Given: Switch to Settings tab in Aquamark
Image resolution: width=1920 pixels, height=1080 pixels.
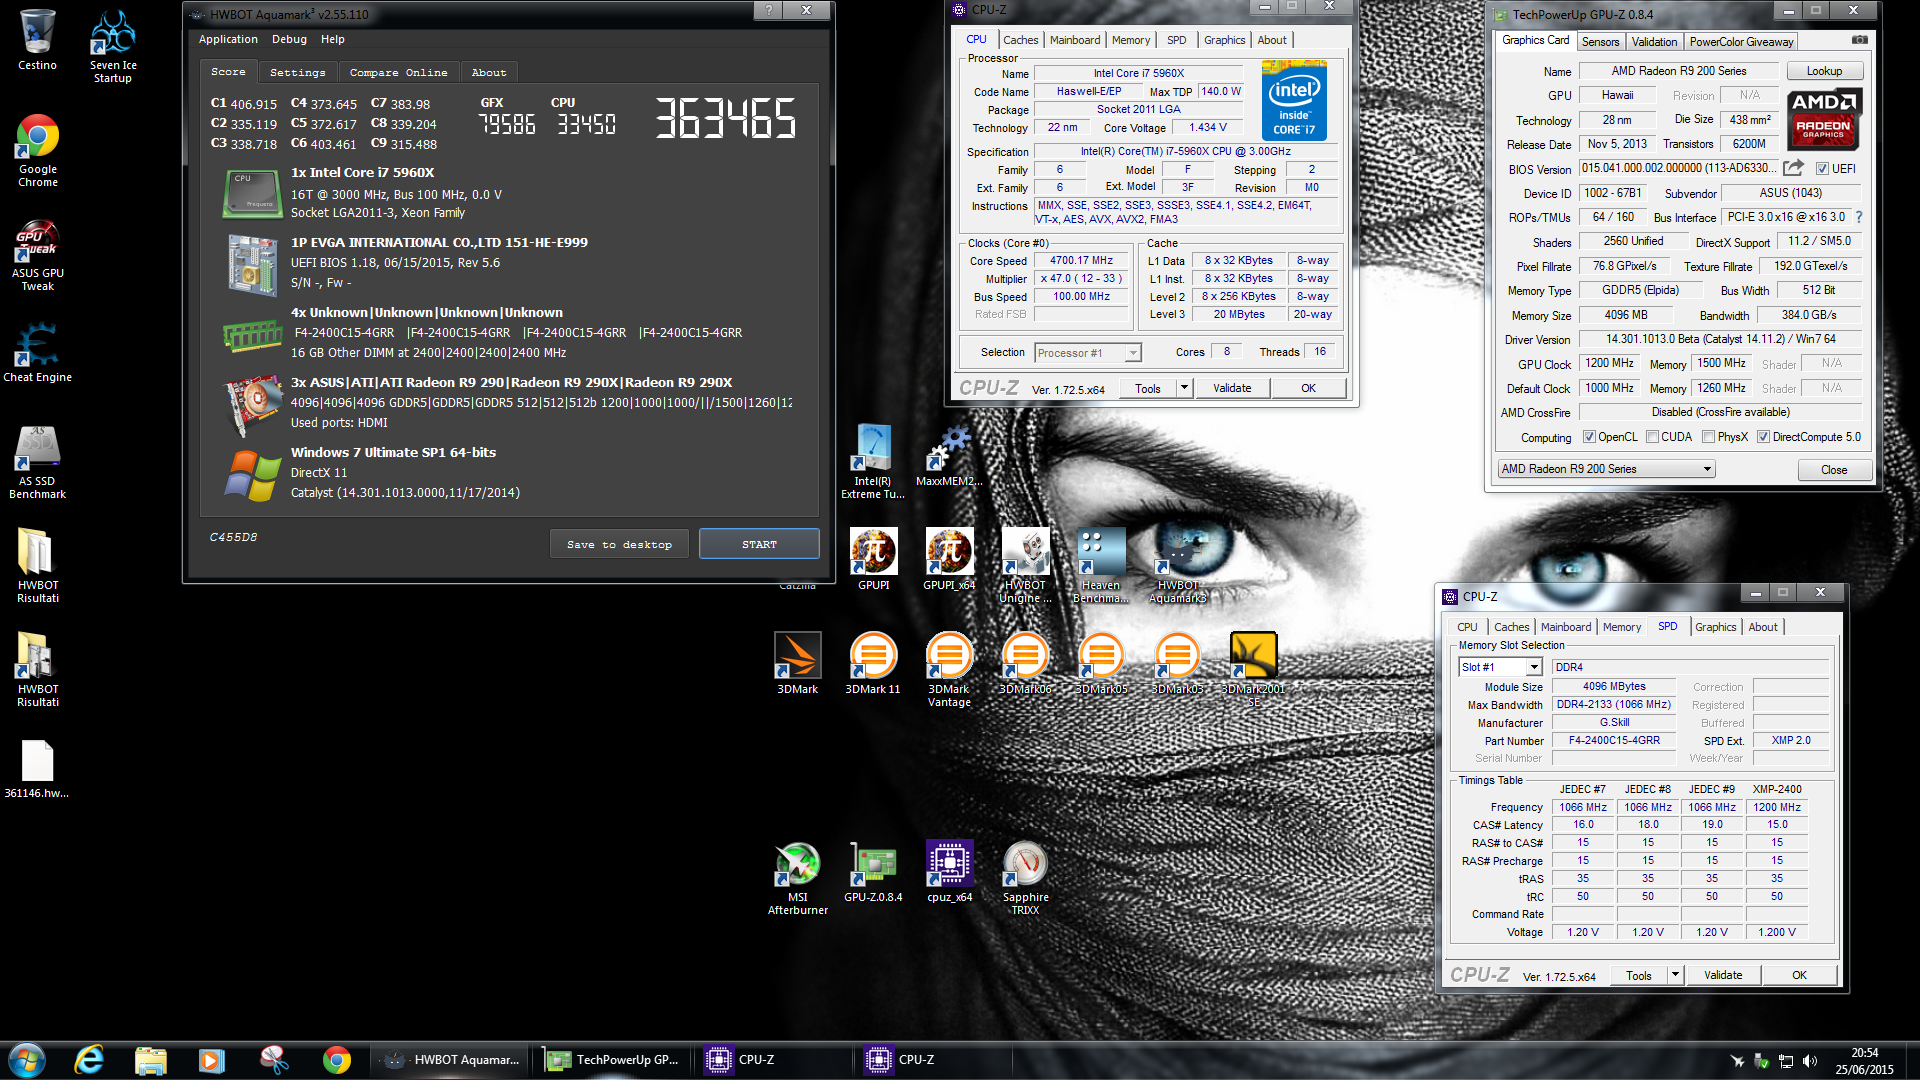Looking at the screenshot, I should coord(298,72).
